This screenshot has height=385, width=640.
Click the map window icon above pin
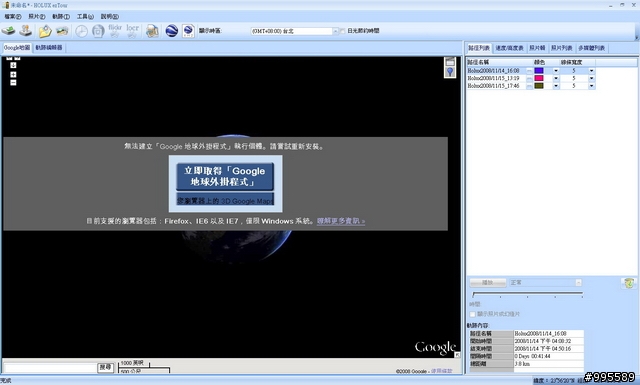pos(450,62)
